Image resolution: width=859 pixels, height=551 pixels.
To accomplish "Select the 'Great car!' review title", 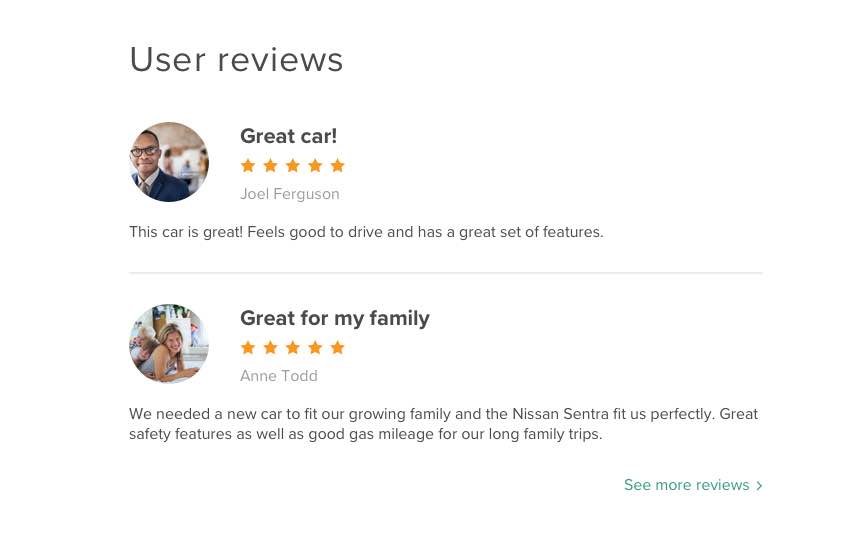I will coord(289,136).
